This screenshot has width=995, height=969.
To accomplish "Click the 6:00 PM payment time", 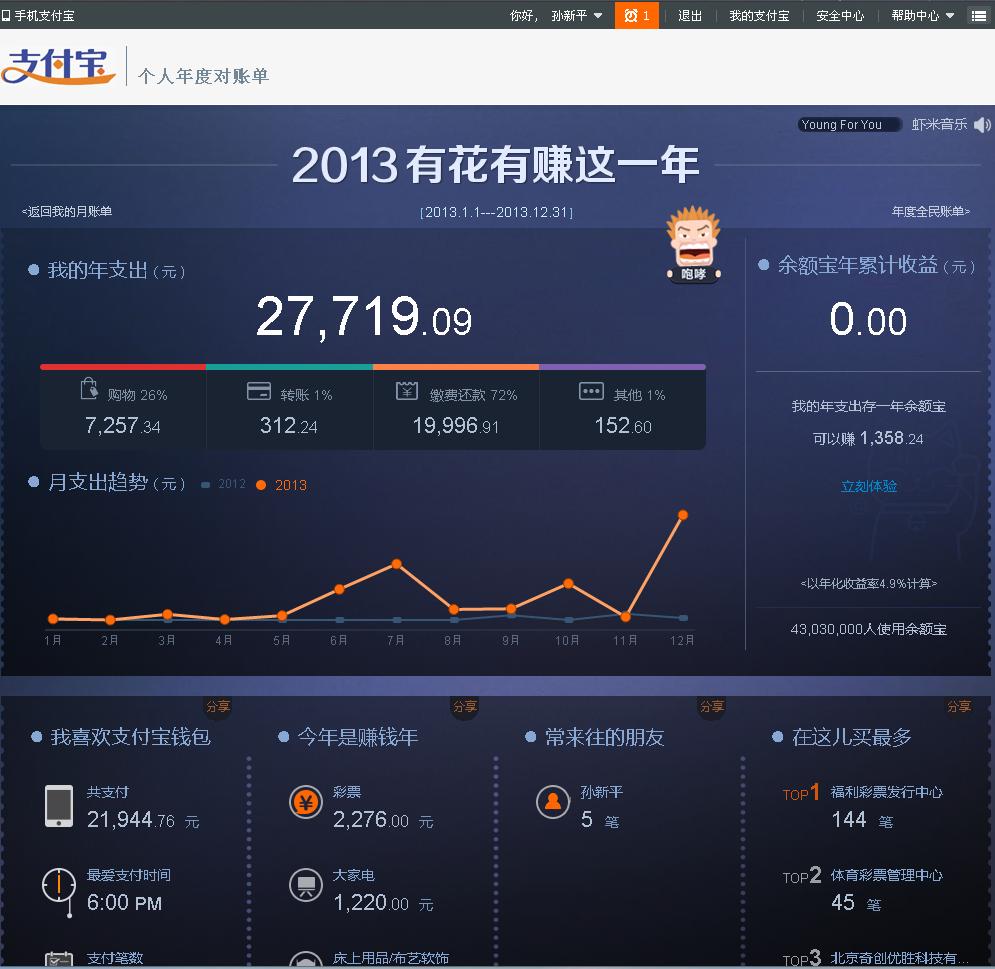I will pyautogui.click(x=124, y=902).
